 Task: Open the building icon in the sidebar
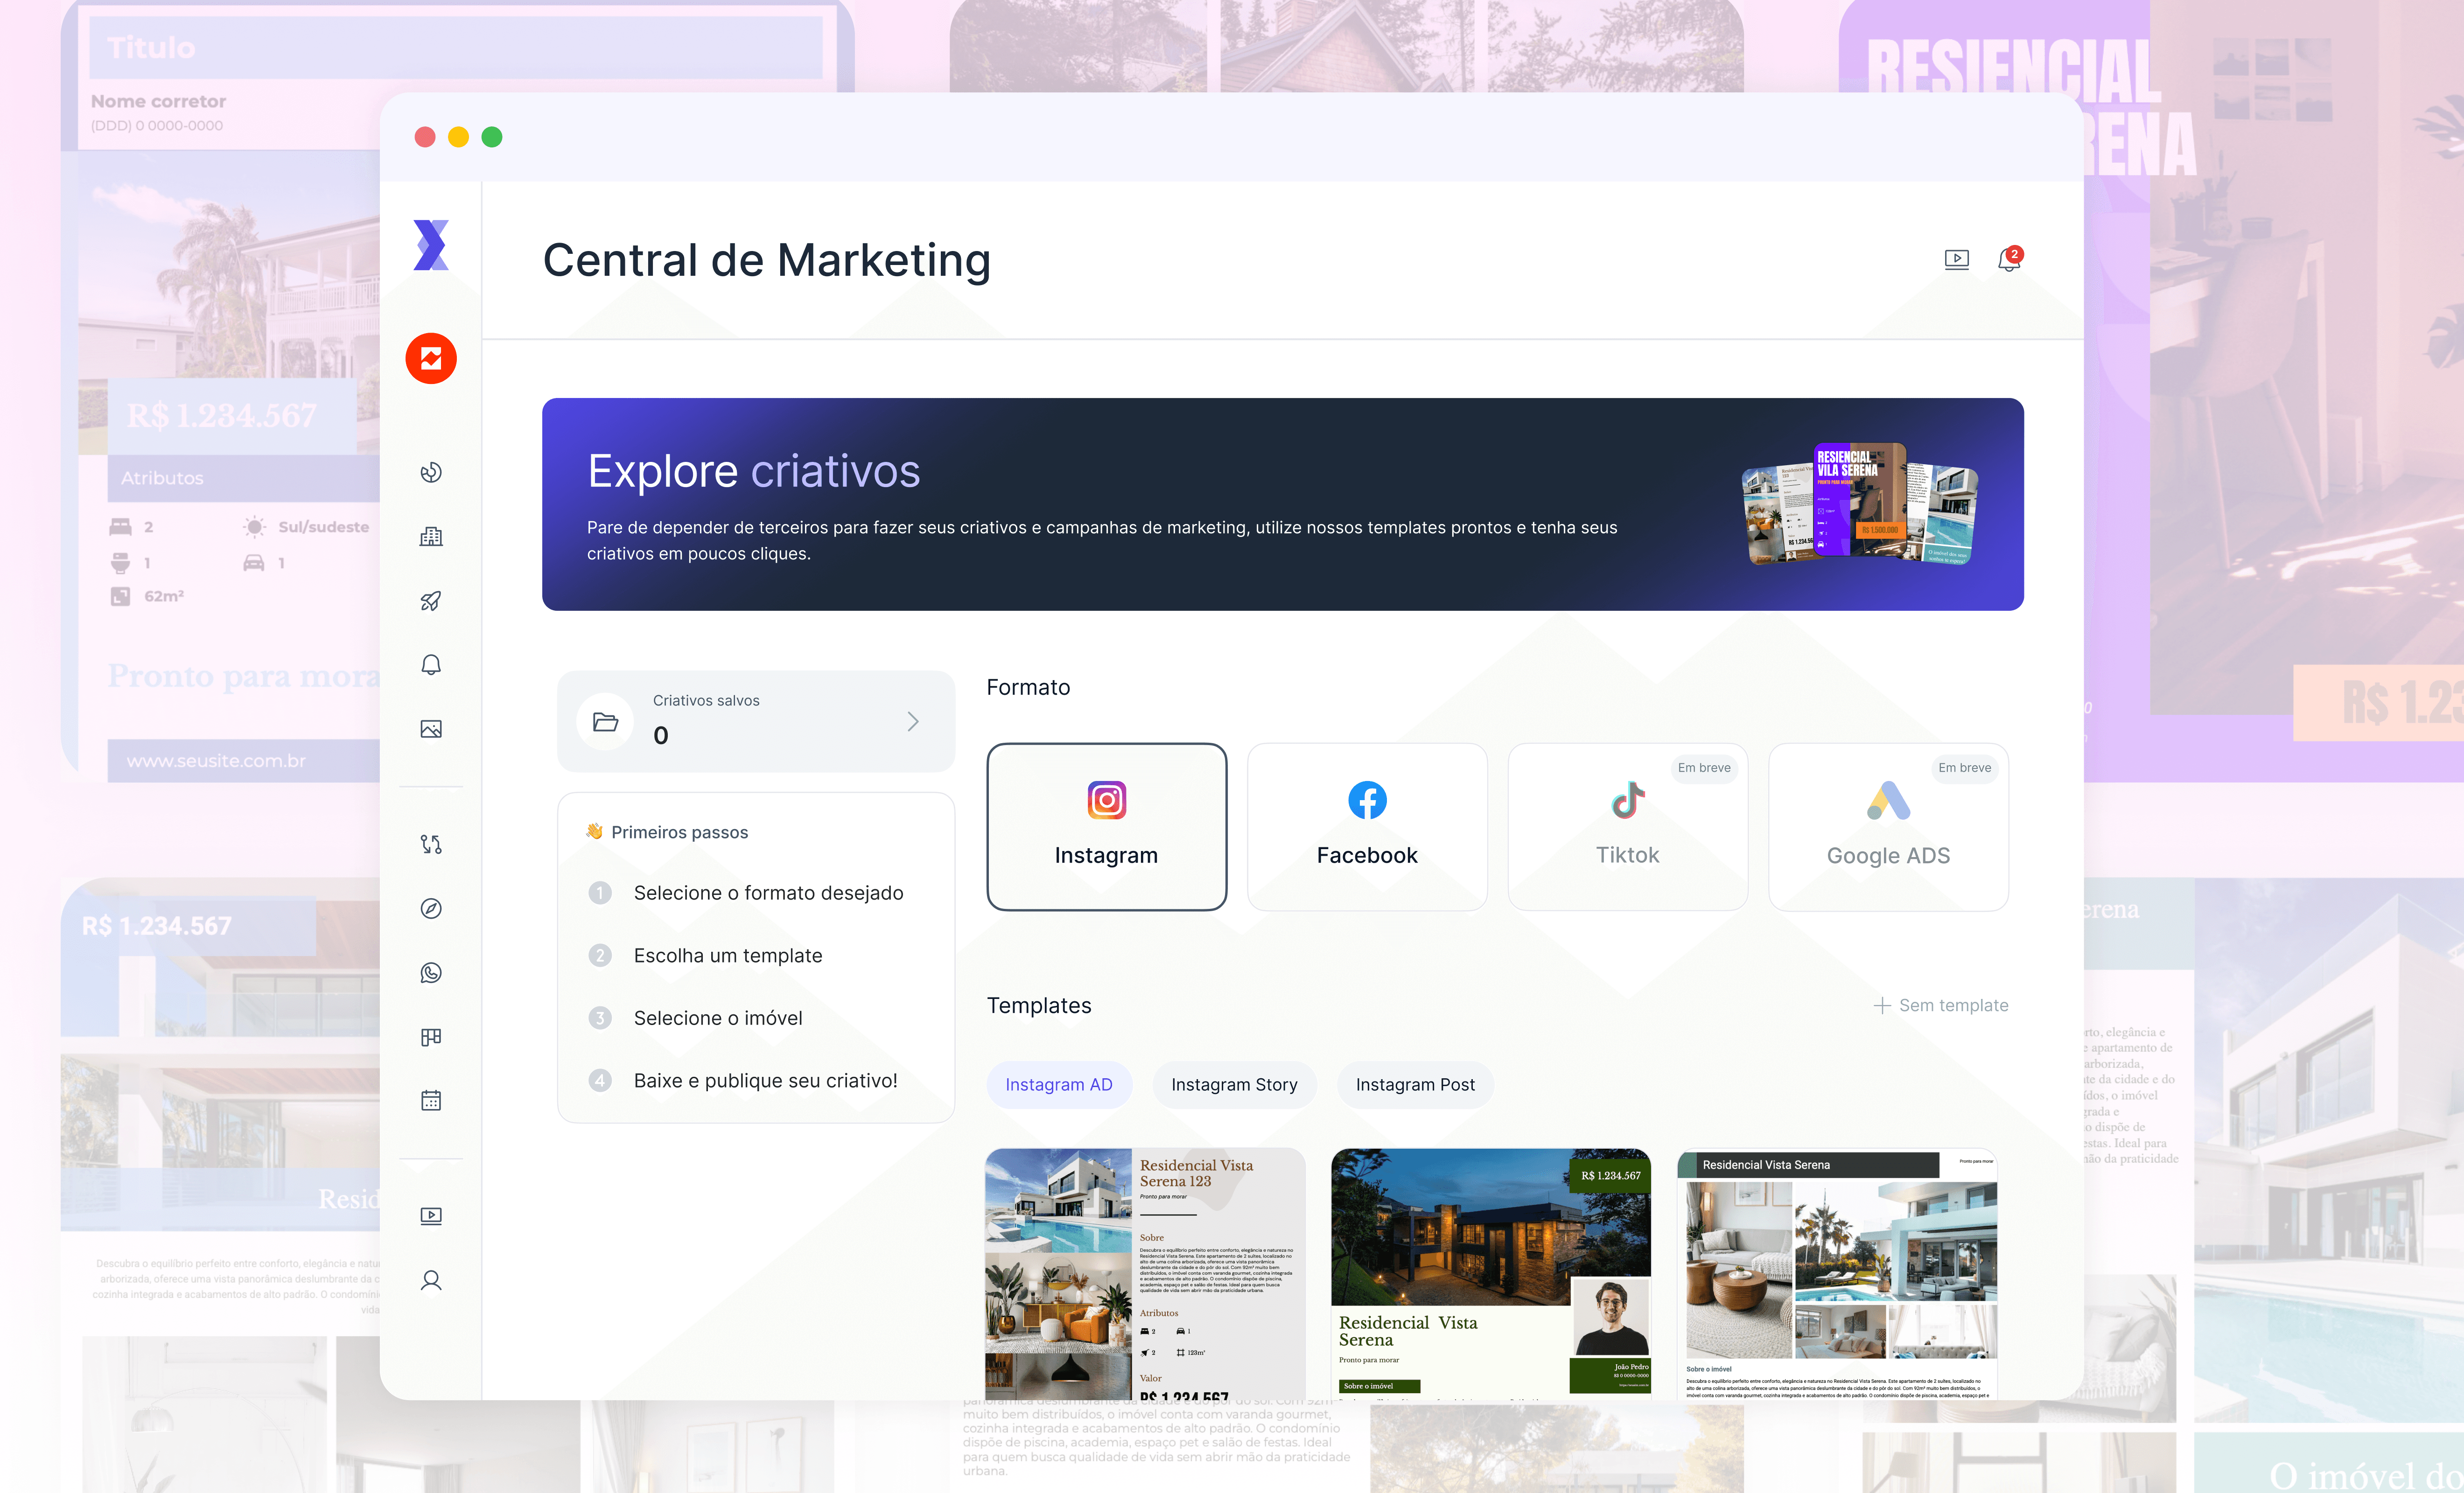coord(431,536)
